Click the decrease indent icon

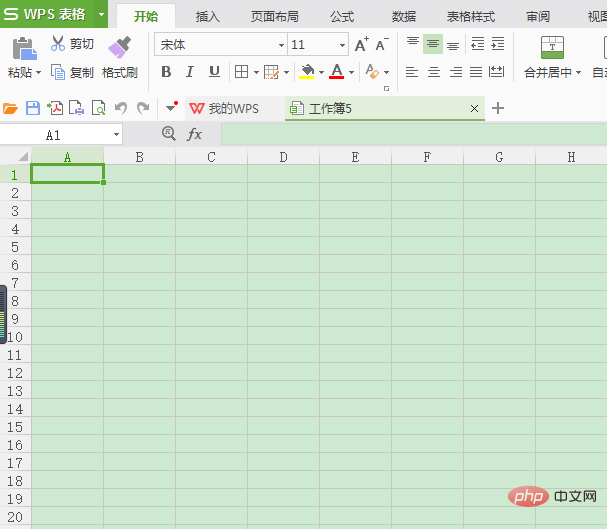point(478,44)
